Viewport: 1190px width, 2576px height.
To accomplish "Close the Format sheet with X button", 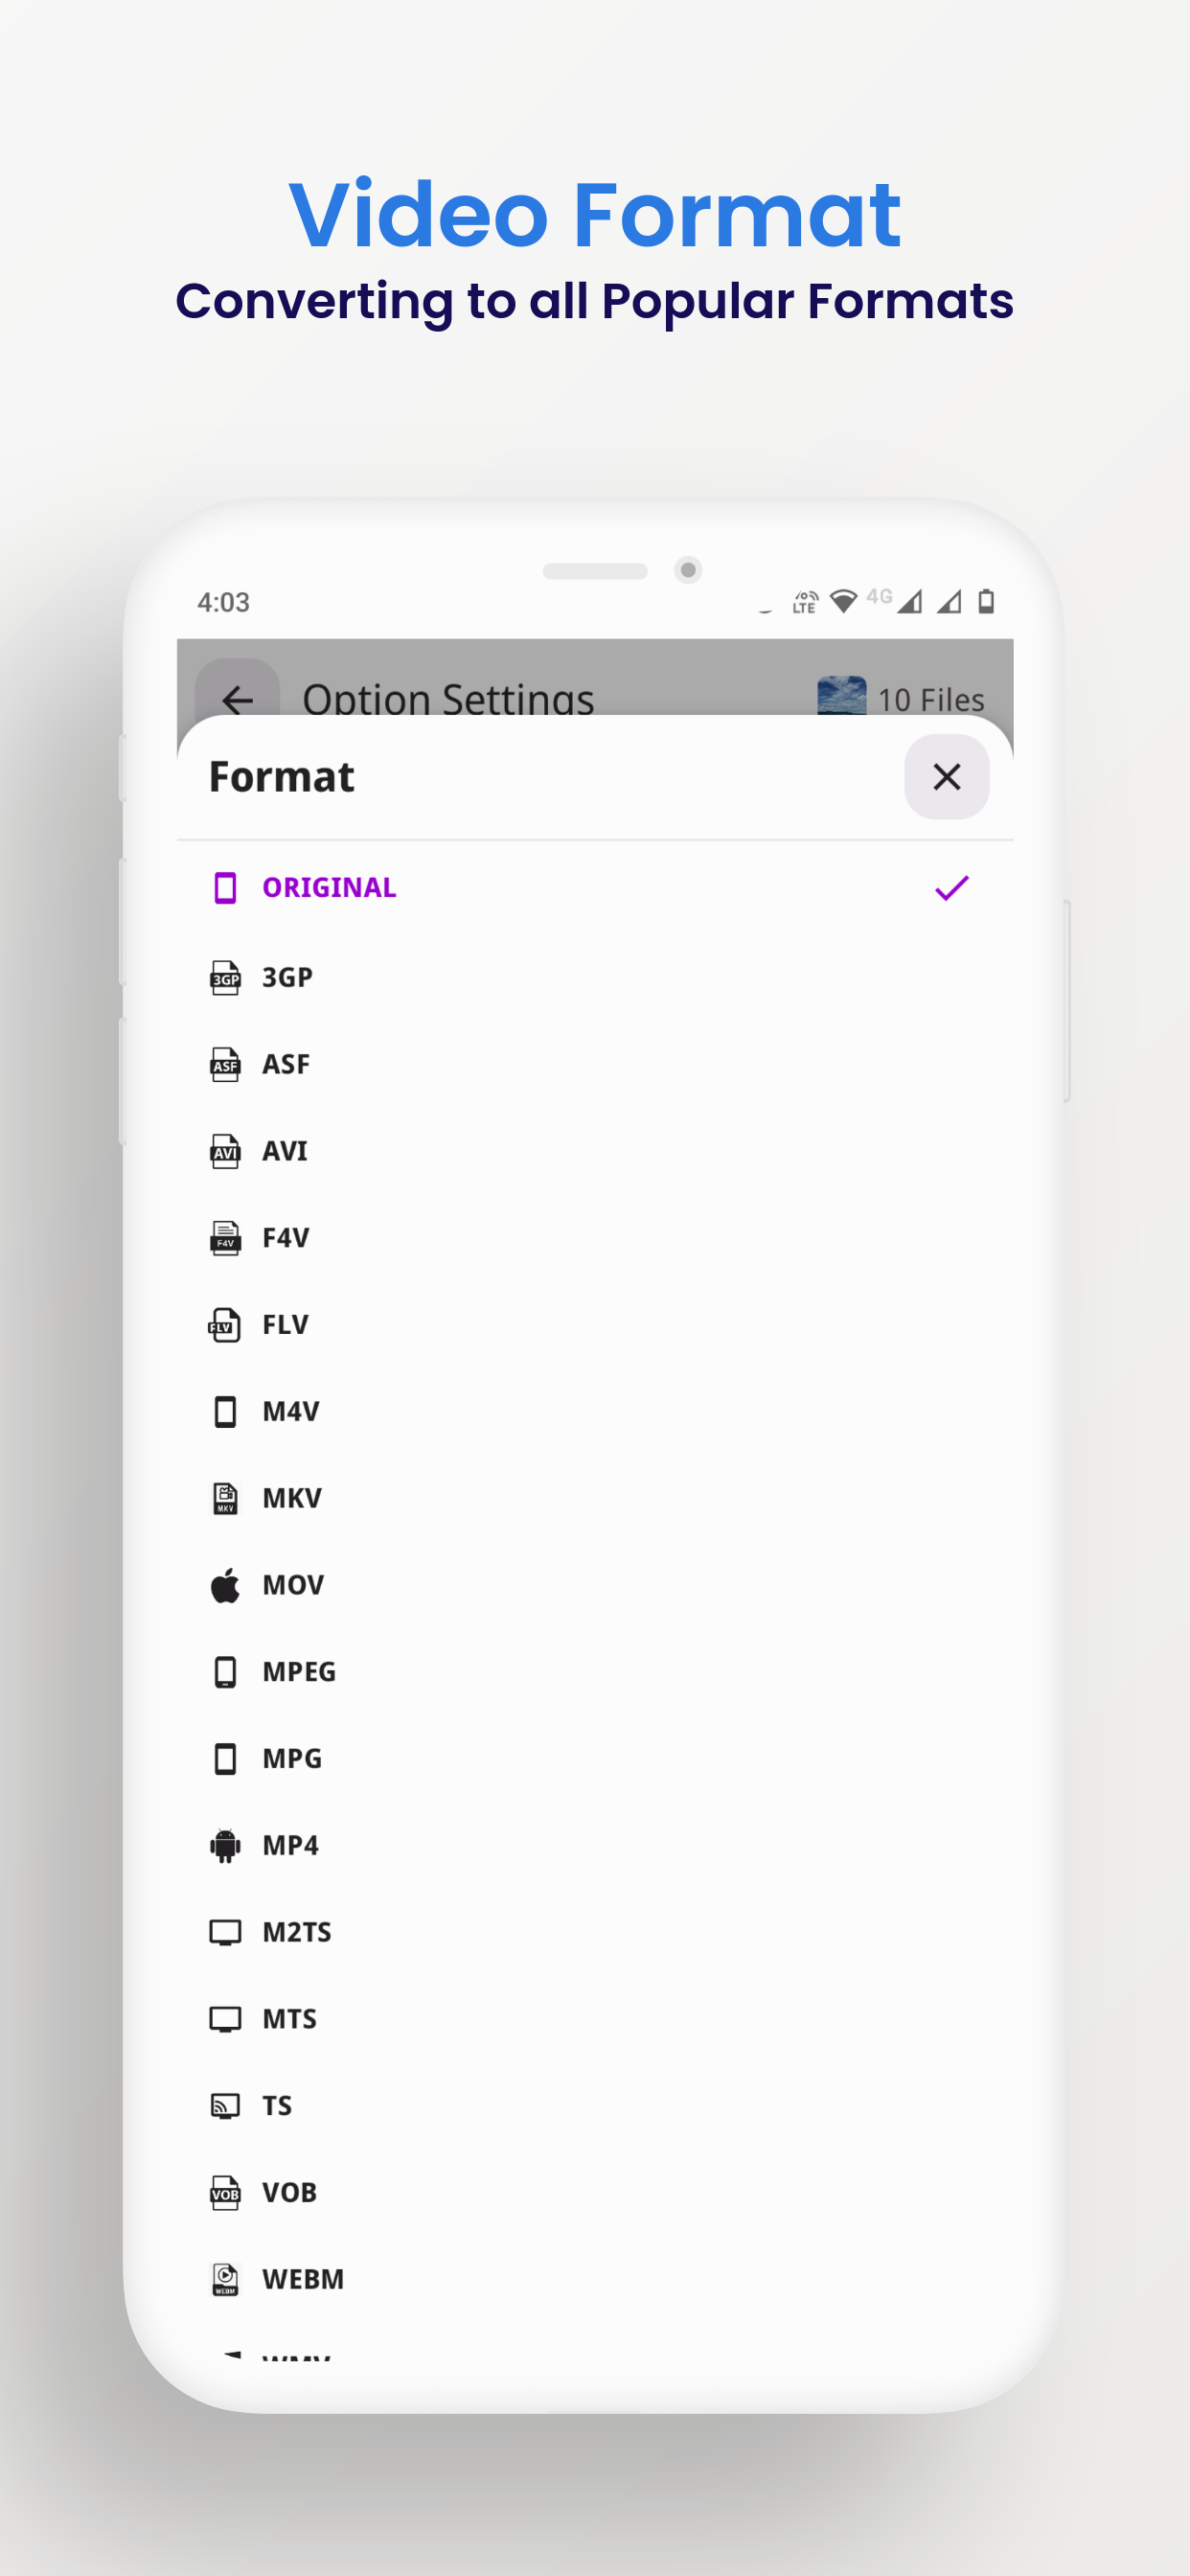I will (x=946, y=777).
